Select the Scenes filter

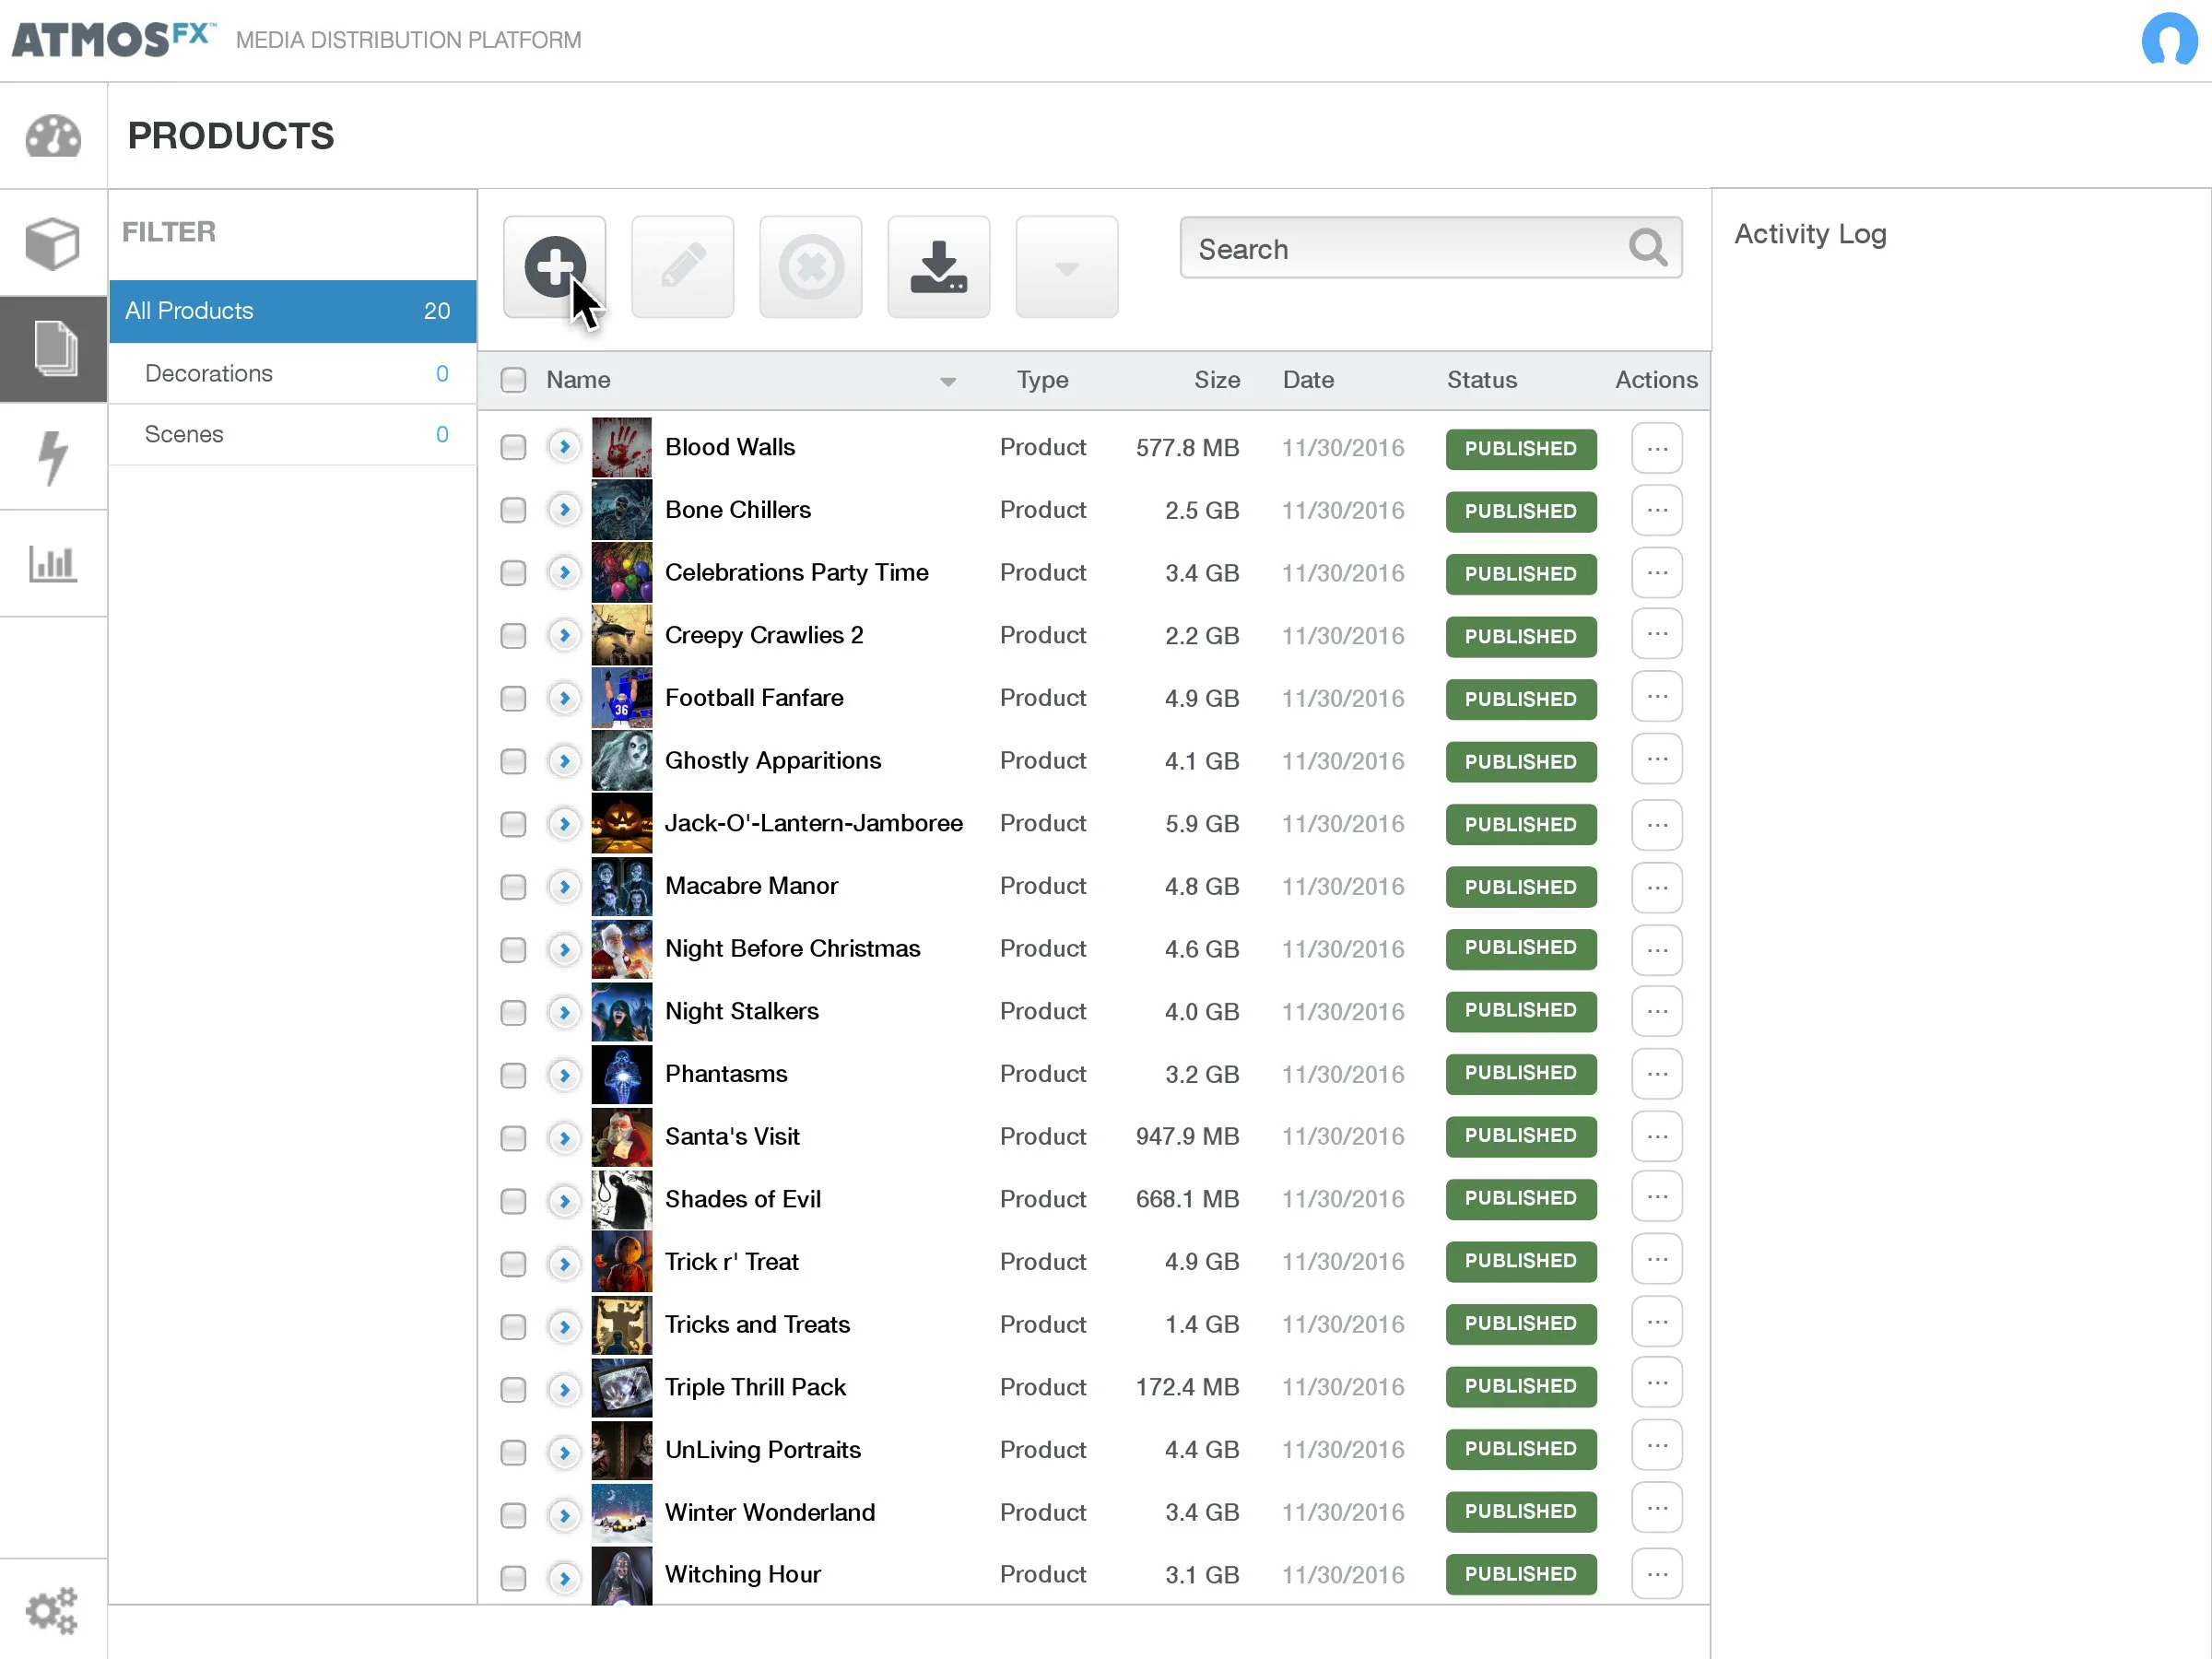point(292,434)
